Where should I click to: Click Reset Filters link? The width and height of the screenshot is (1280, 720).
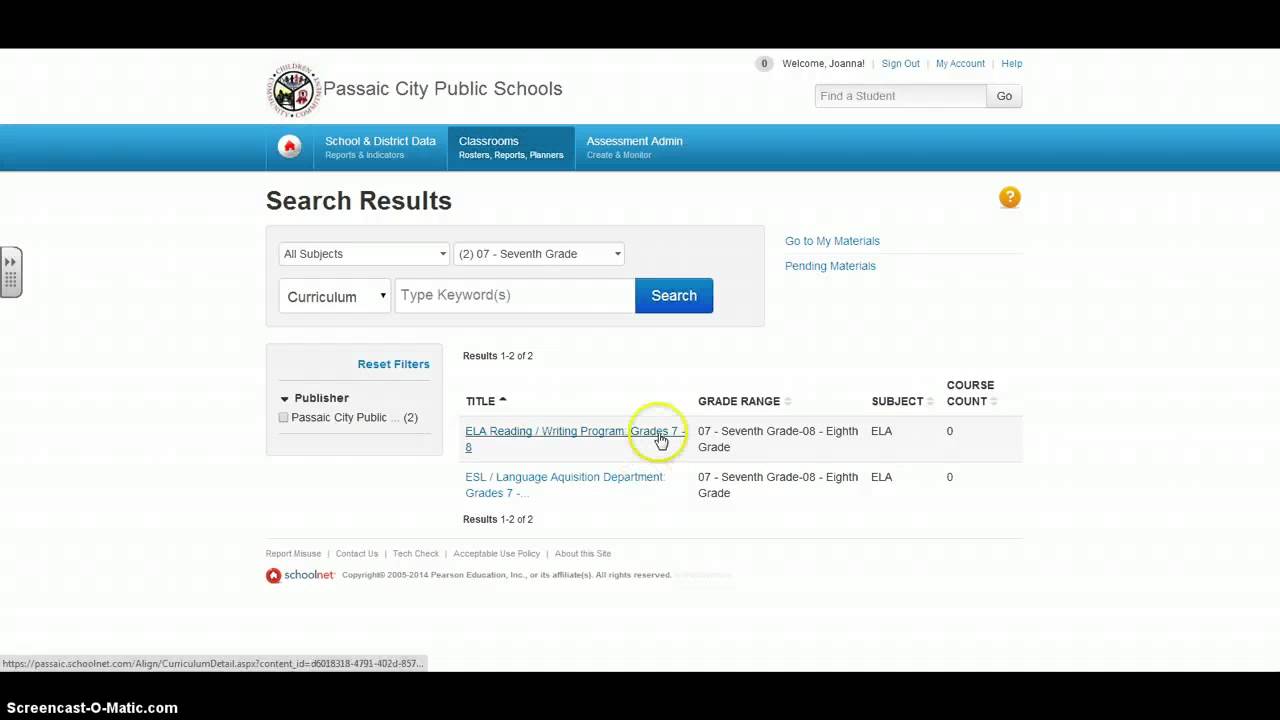pyautogui.click(x=393, y=364)
